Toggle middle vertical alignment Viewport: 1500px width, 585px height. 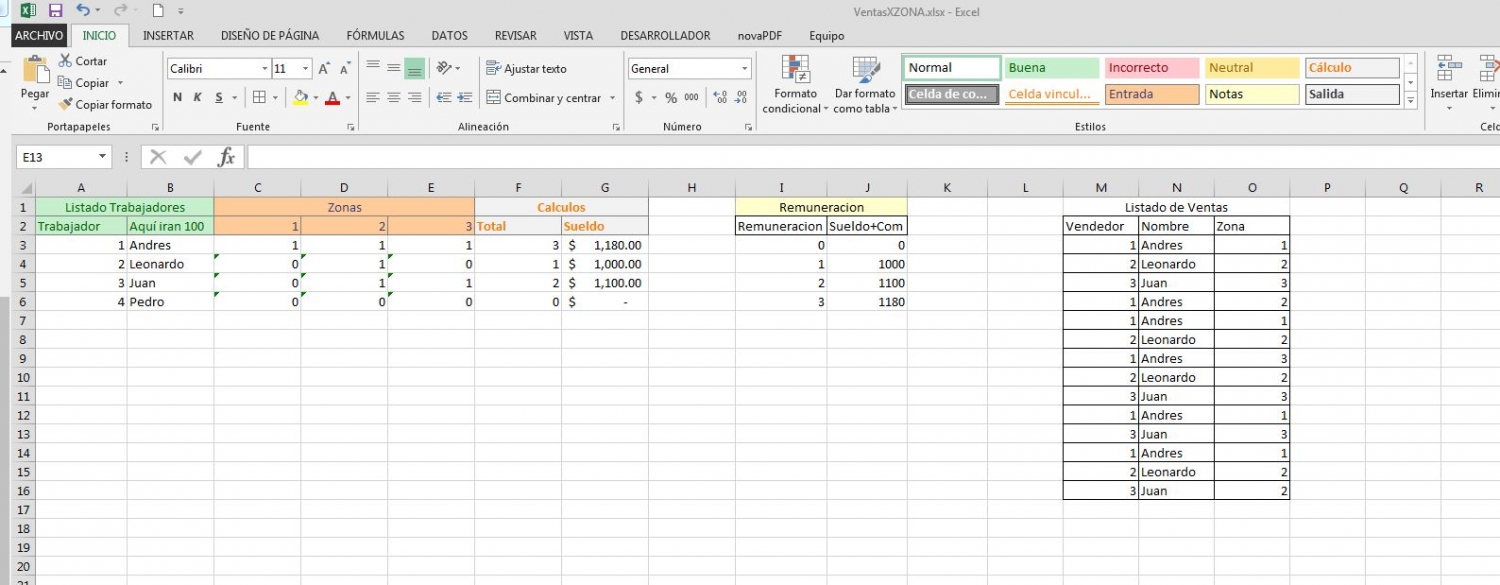(394, 68)
